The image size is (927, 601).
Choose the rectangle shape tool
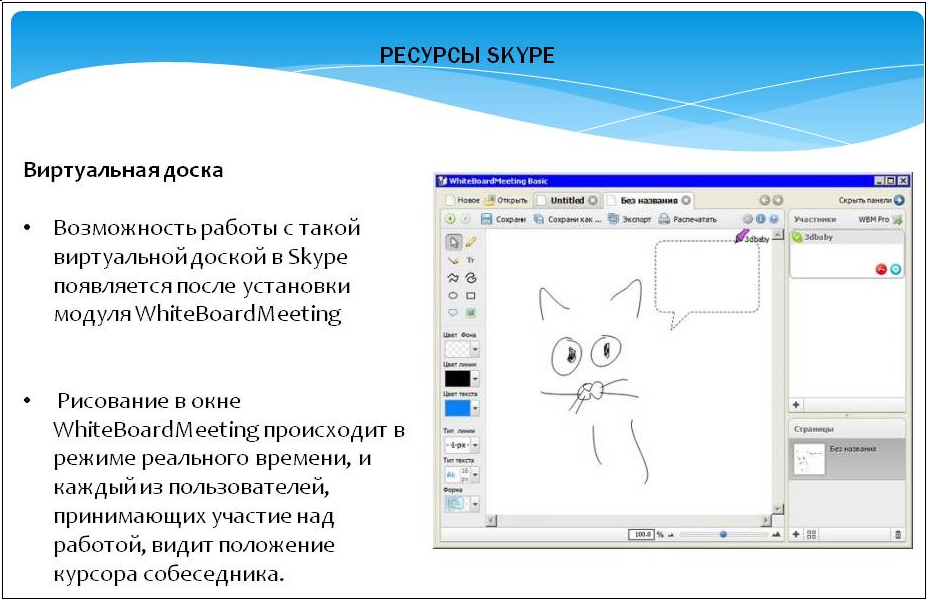pos(471,295)
